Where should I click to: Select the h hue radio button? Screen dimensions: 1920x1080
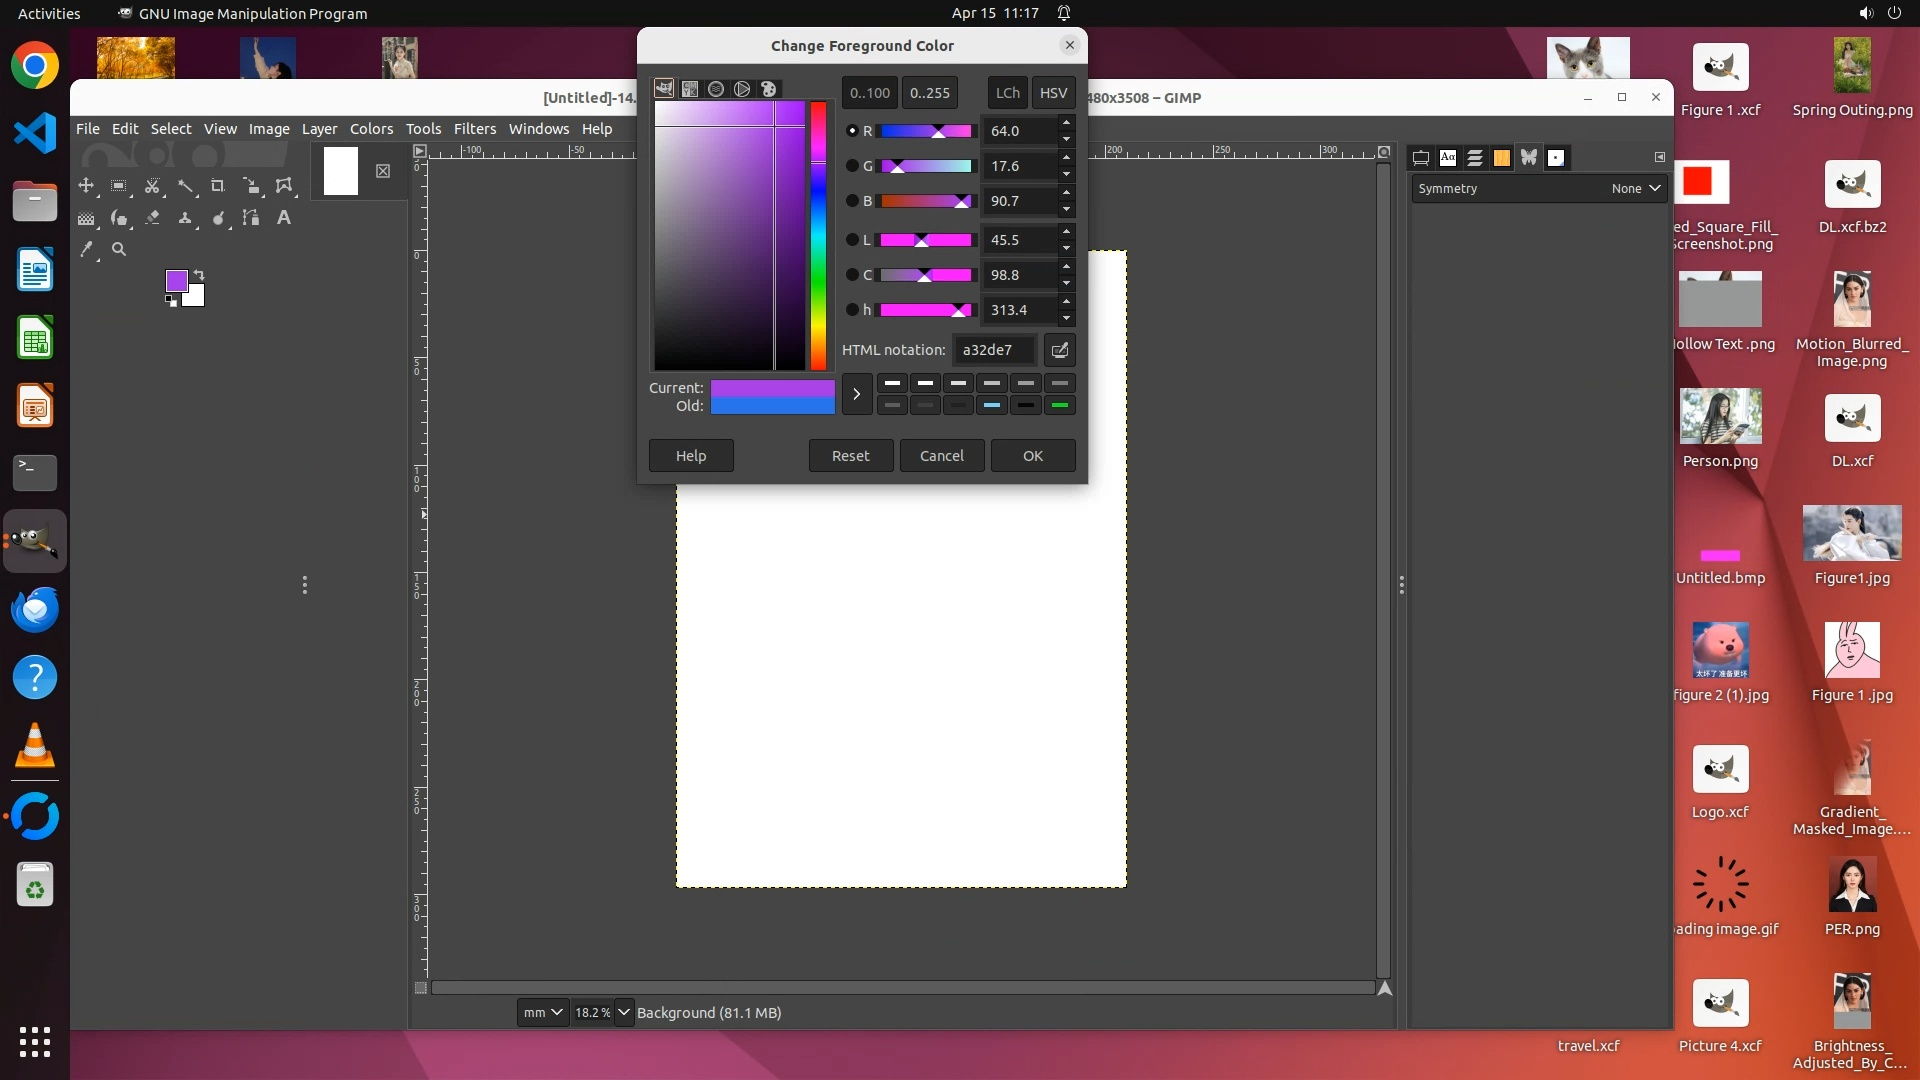pos(852,310)
